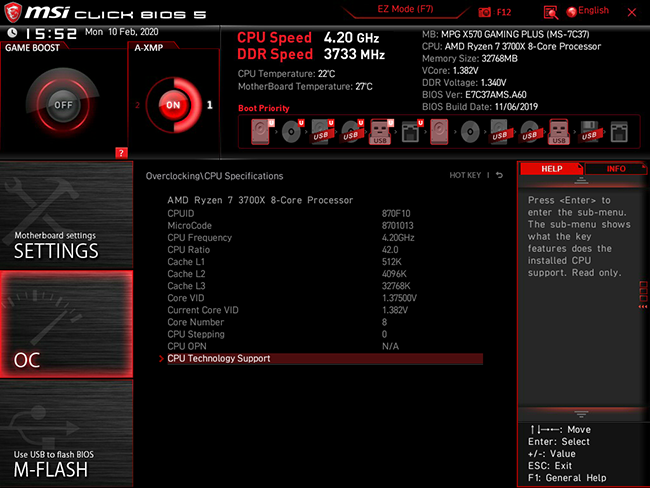
Task: Click the AMD Ryzen 7 3700X heading line
Action: (x=260, y=200)
